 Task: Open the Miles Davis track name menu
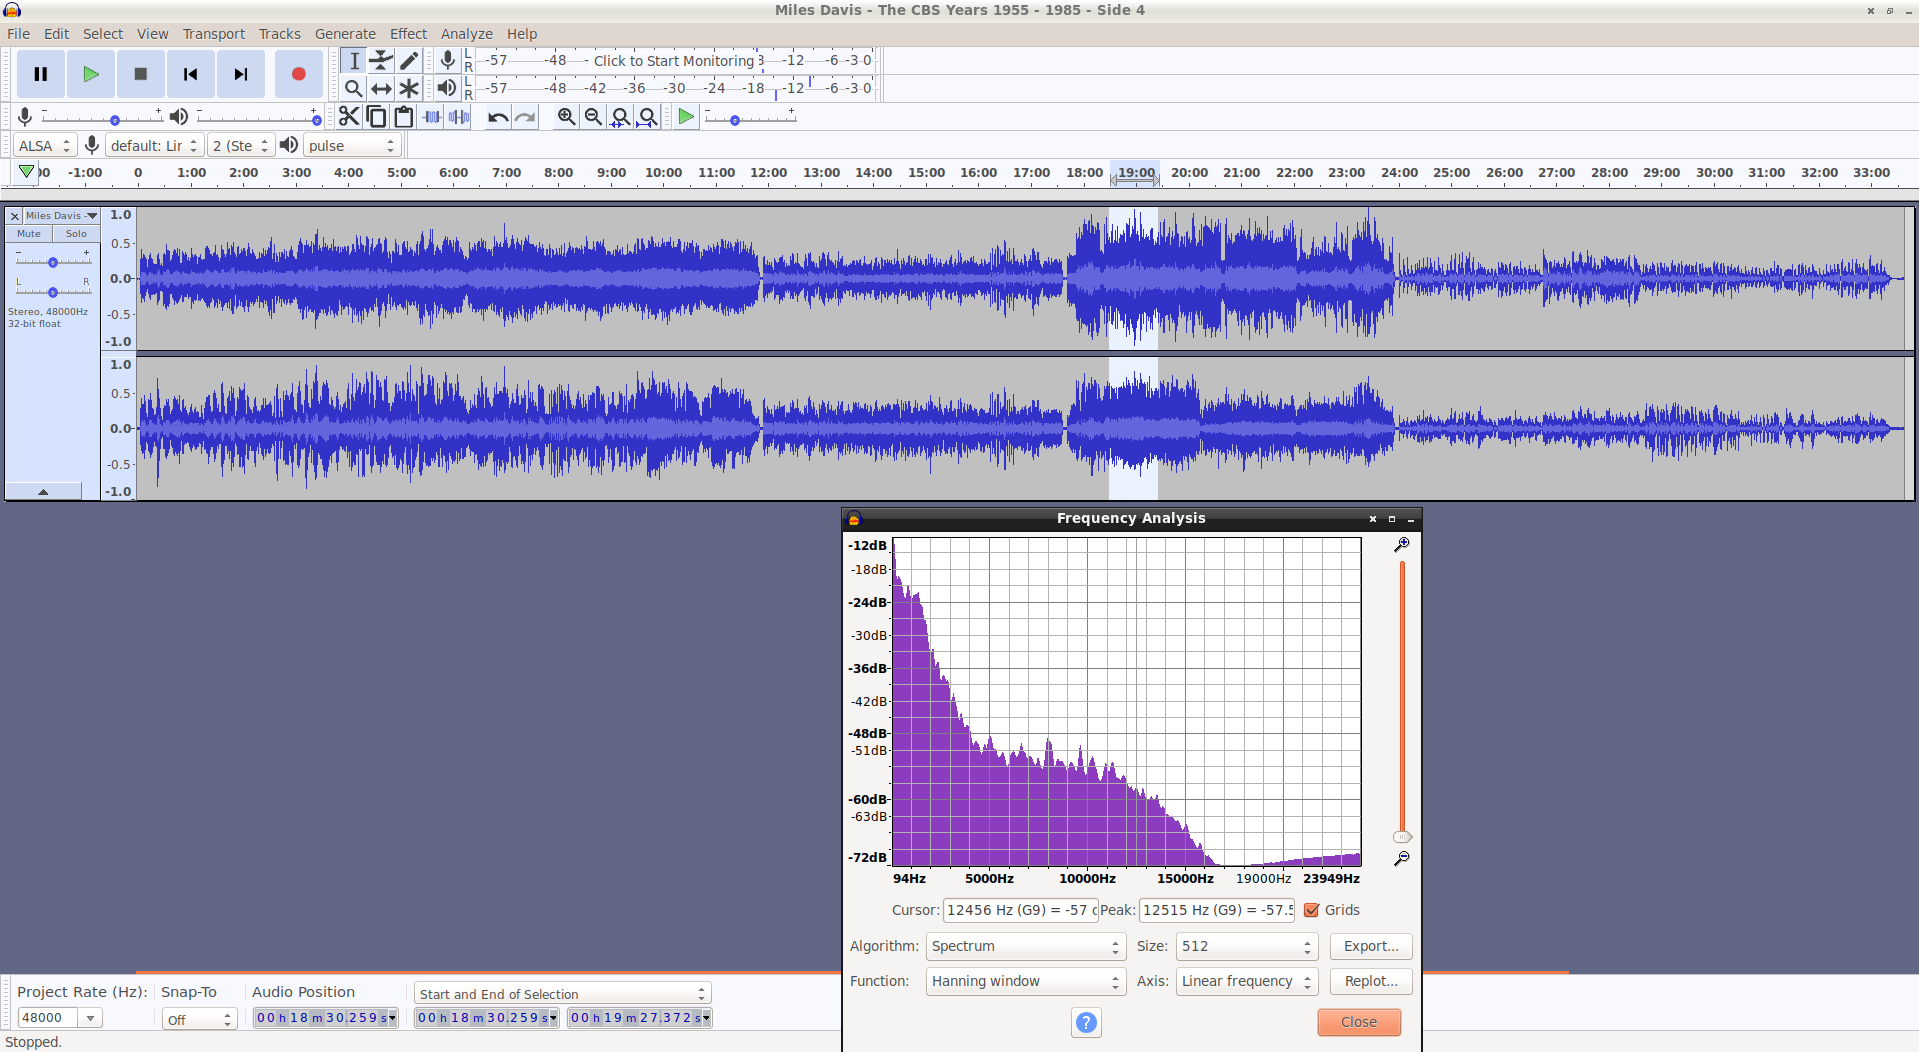pyautogui.click(x=61, y=216)
